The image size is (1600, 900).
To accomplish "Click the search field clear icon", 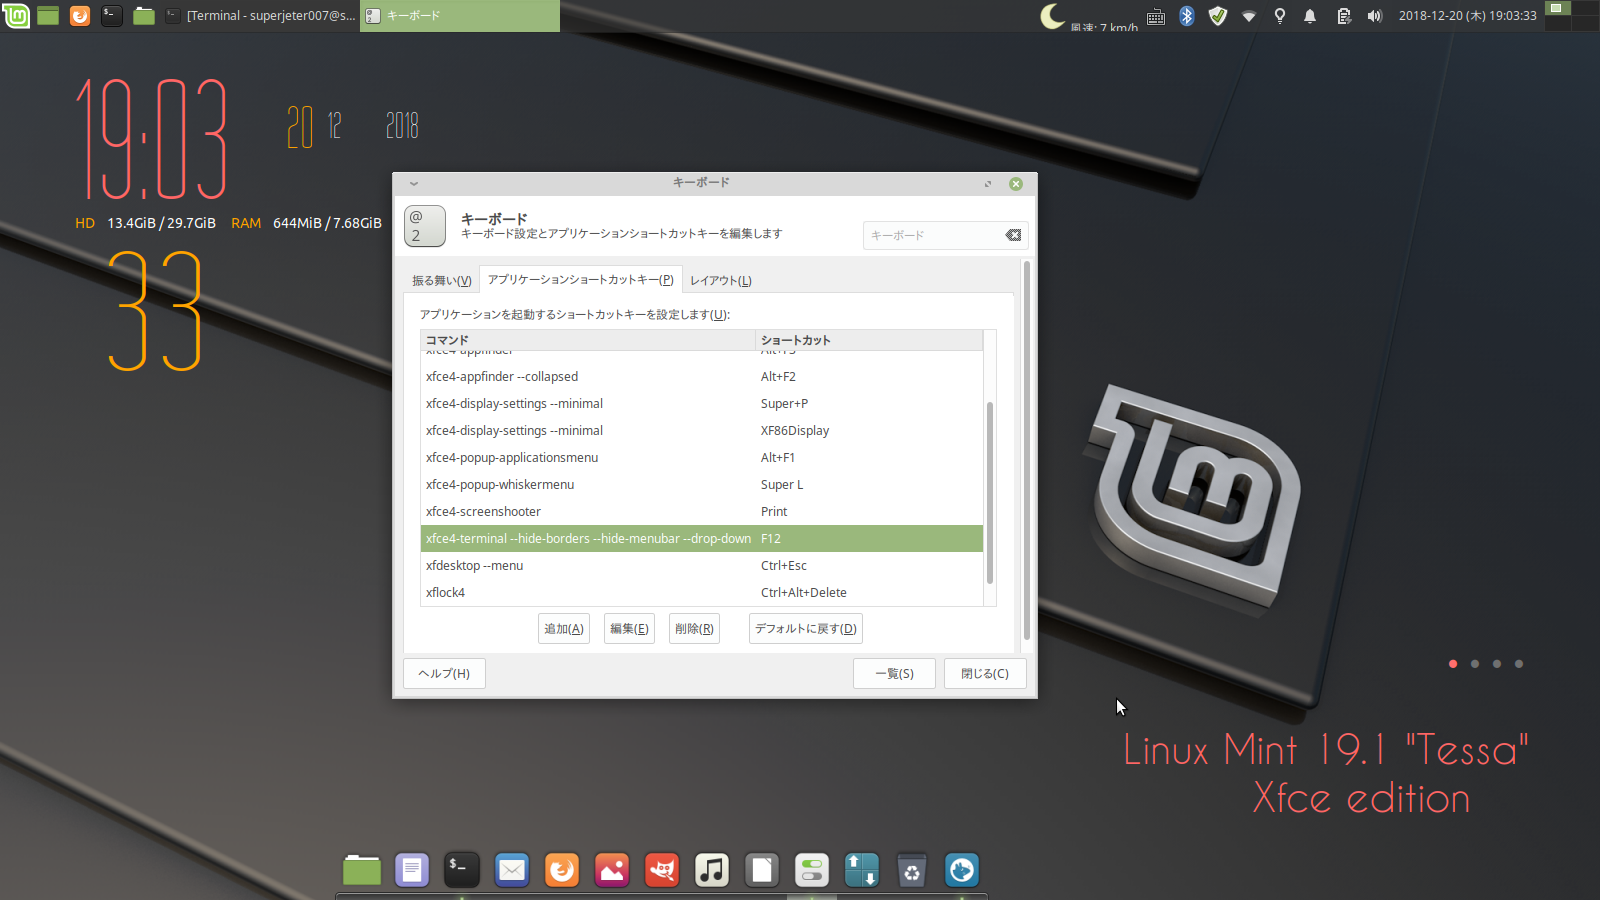I will (x=1013, y=235).
